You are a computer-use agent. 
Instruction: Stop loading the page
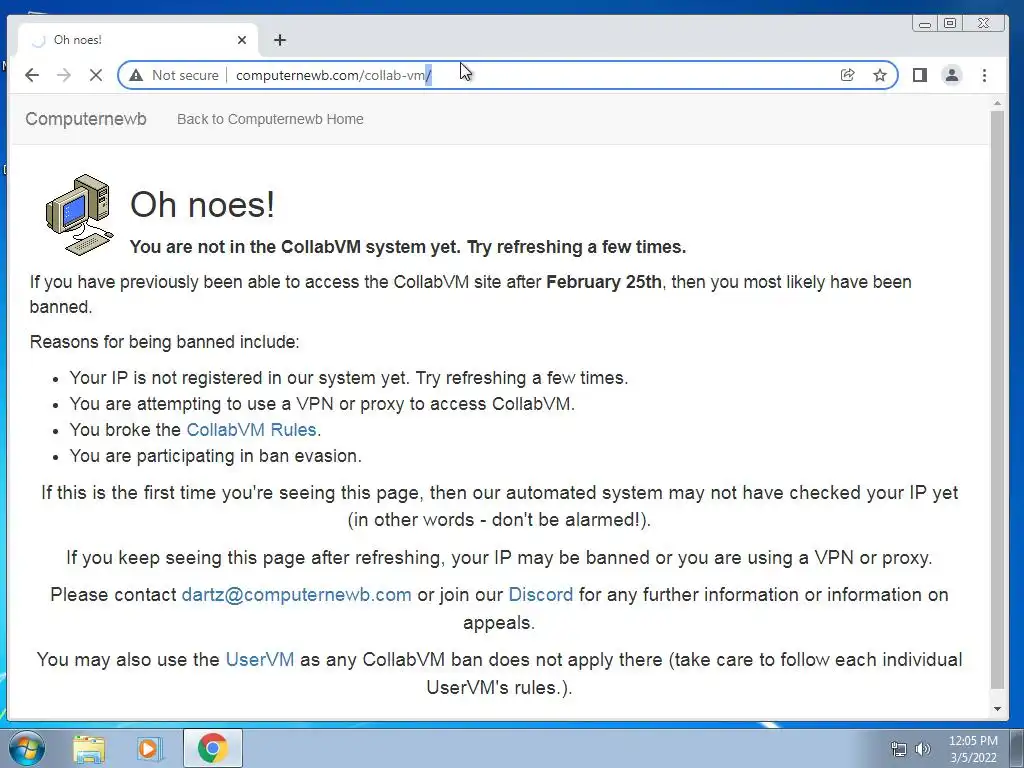point(95,75)
